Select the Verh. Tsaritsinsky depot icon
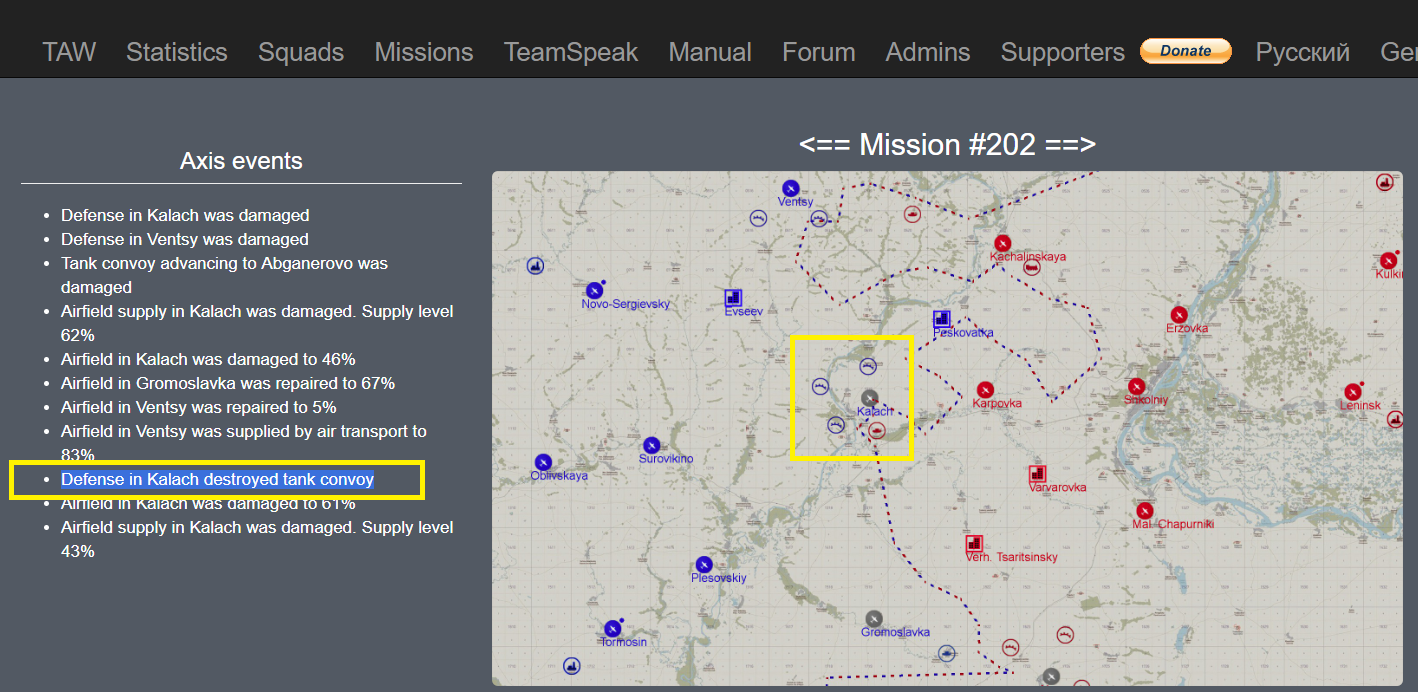Viewport: 1418px width, 692px height. click(x=974, y=544)
